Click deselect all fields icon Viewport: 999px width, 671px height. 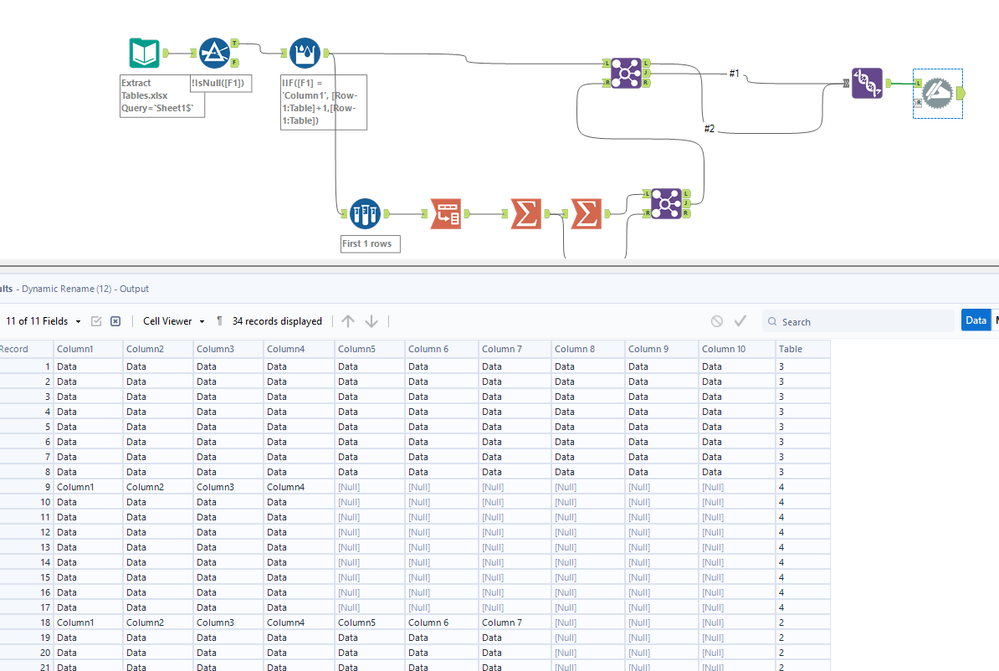click(115, 321)
